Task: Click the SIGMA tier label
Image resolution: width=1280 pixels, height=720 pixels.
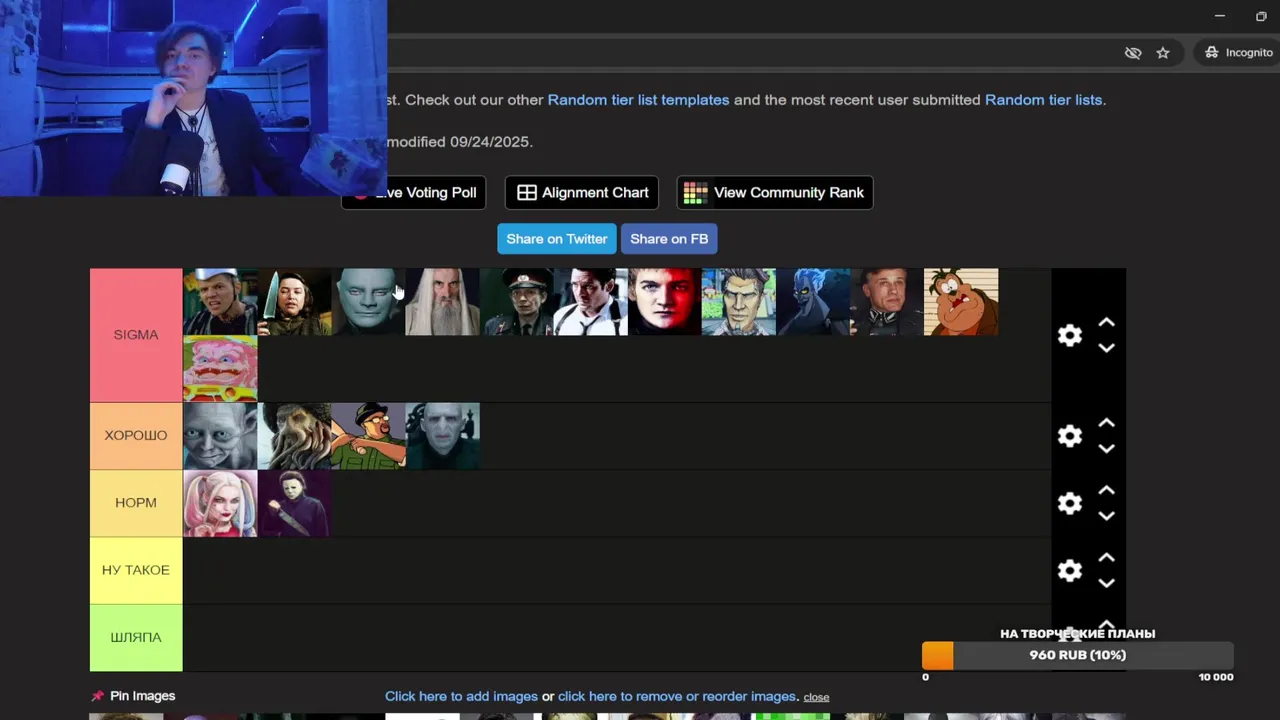Action: (136, 335)
